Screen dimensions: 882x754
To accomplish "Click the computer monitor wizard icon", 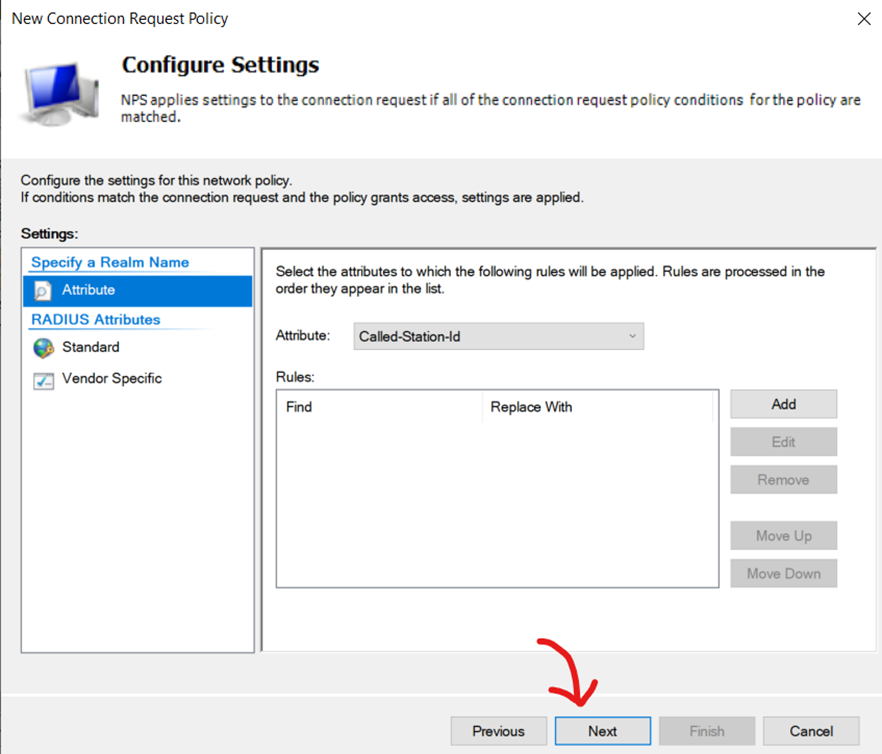I will [x=58, y=94].
